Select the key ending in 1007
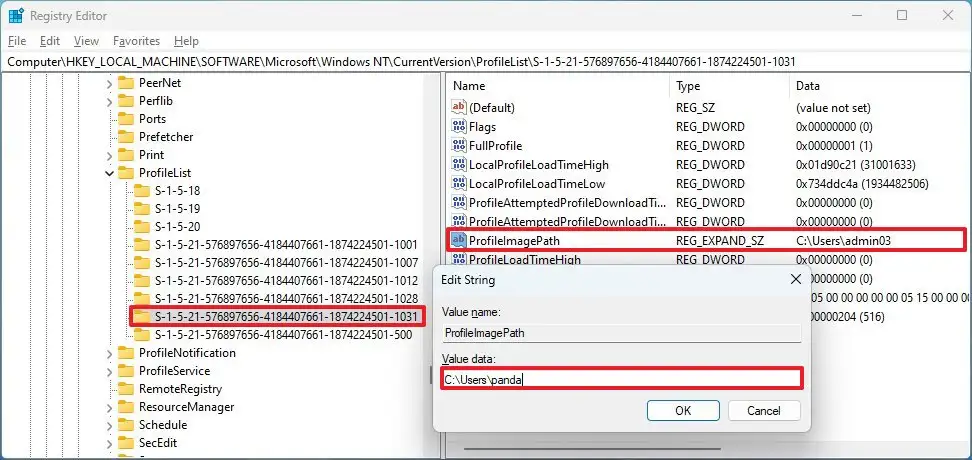The height and width of the screenshot is (460, 972). click(286, 263)
